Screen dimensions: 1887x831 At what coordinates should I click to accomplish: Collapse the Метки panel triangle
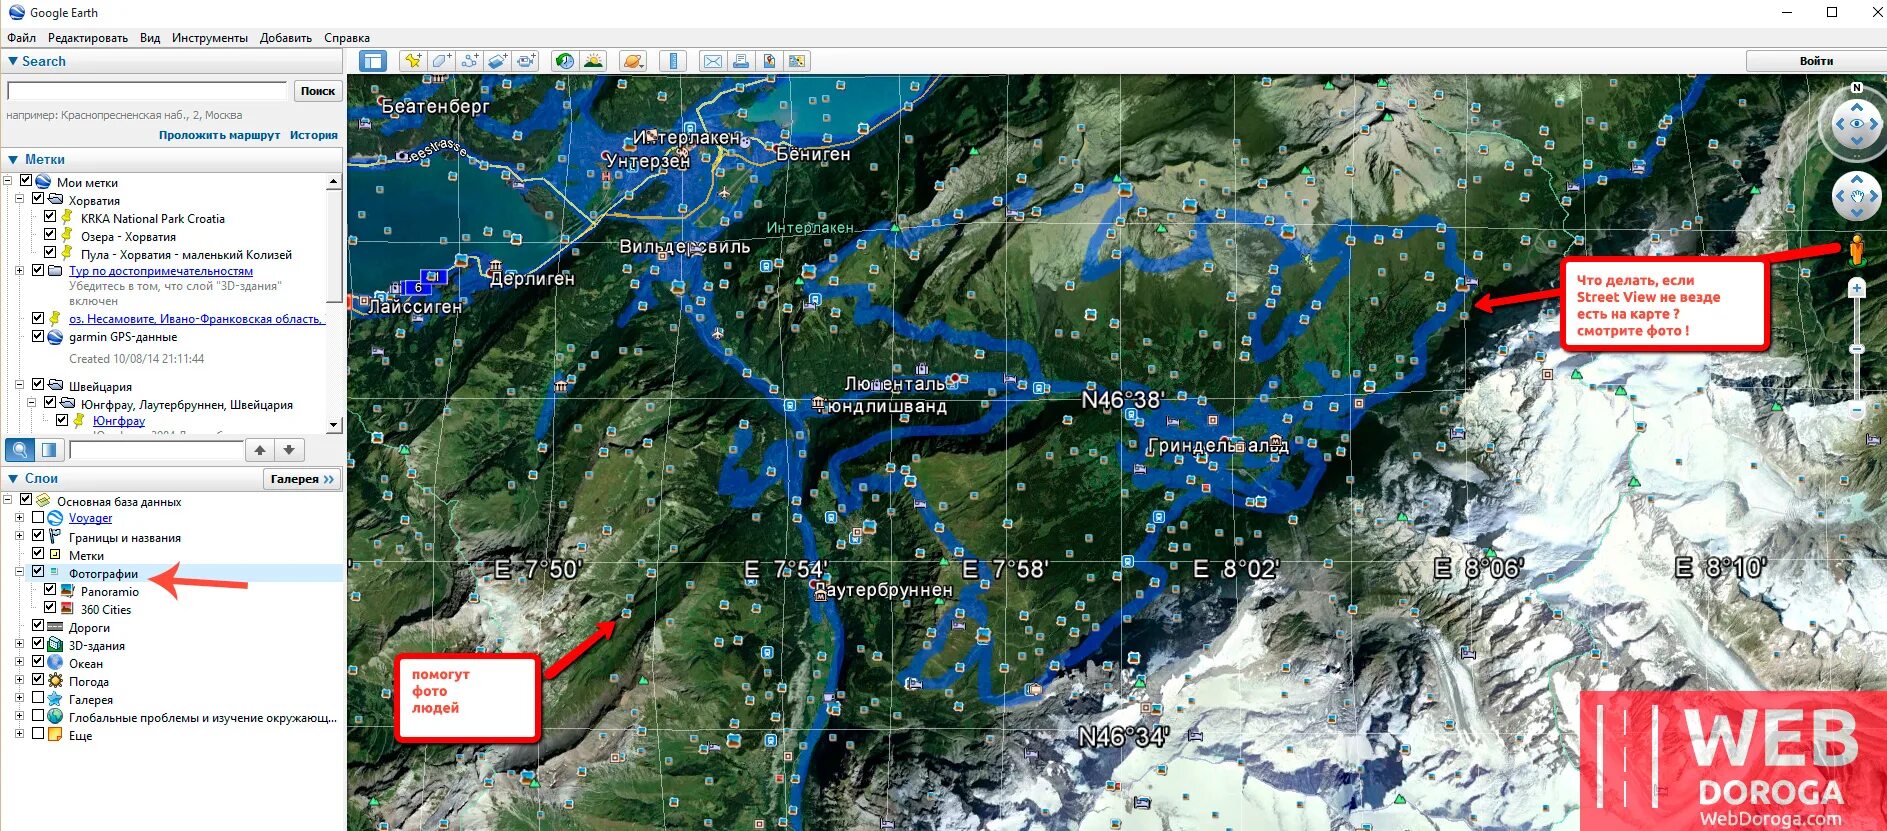point(13,159)
